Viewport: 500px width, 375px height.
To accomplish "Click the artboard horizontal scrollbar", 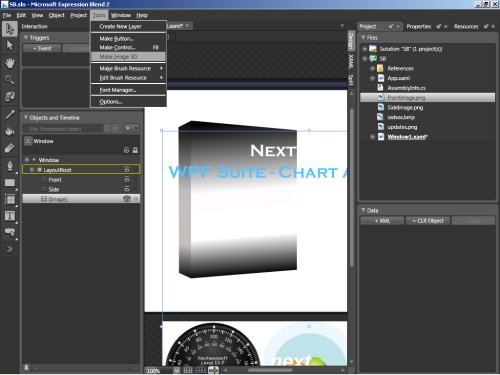I will click(x=270, y=370).
